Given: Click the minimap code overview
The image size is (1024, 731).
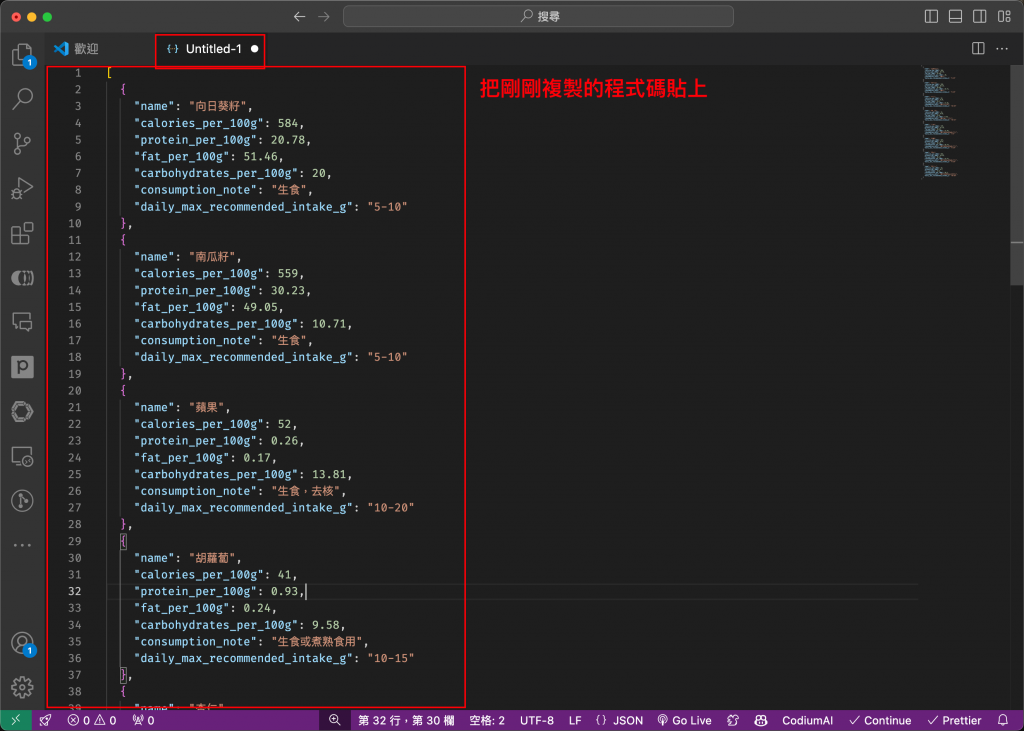Looking at the screenshot, I should (x=940, y=122).
